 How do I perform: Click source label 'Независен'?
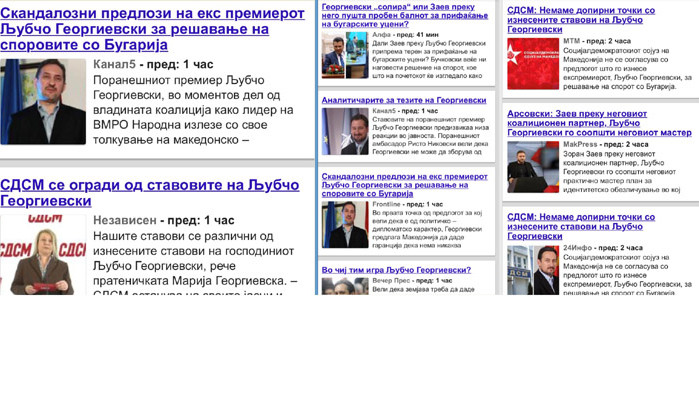[x=125, y=220]
